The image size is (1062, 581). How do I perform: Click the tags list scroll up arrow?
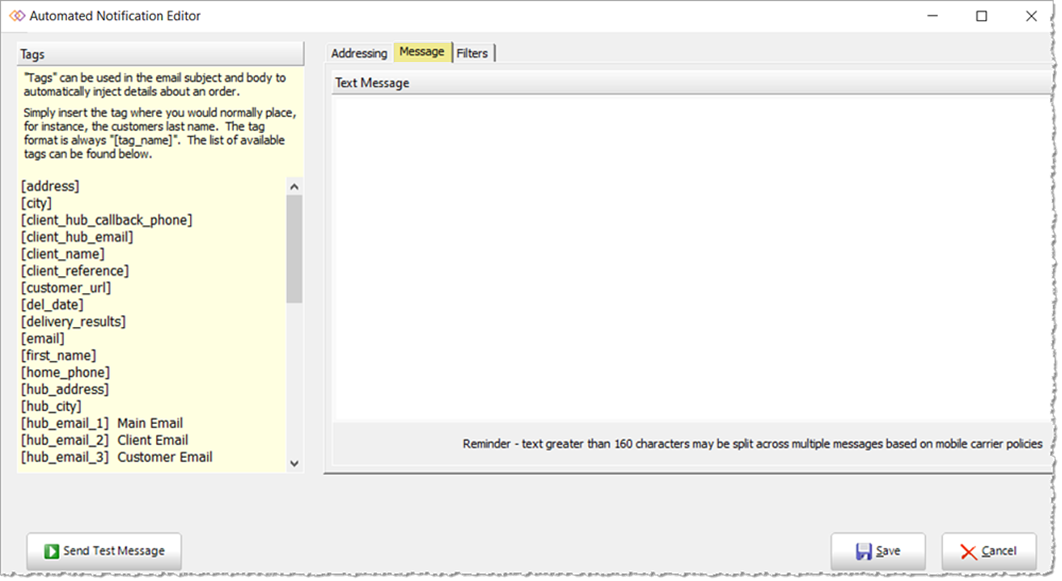(294, 187)
